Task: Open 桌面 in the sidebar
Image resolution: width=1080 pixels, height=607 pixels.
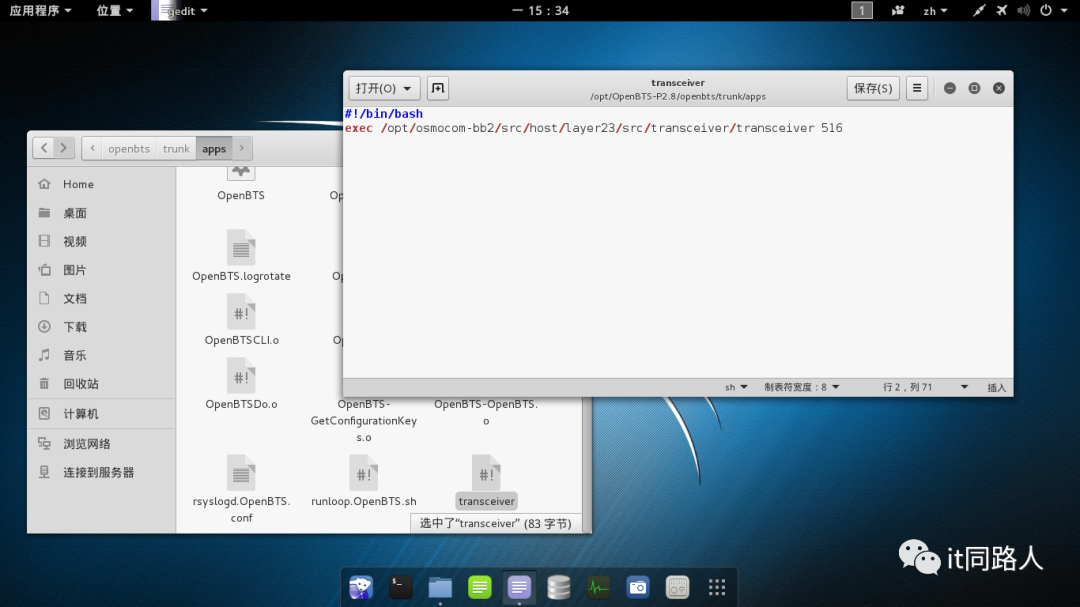Action: pyautogui.click(x=101, y=213)
